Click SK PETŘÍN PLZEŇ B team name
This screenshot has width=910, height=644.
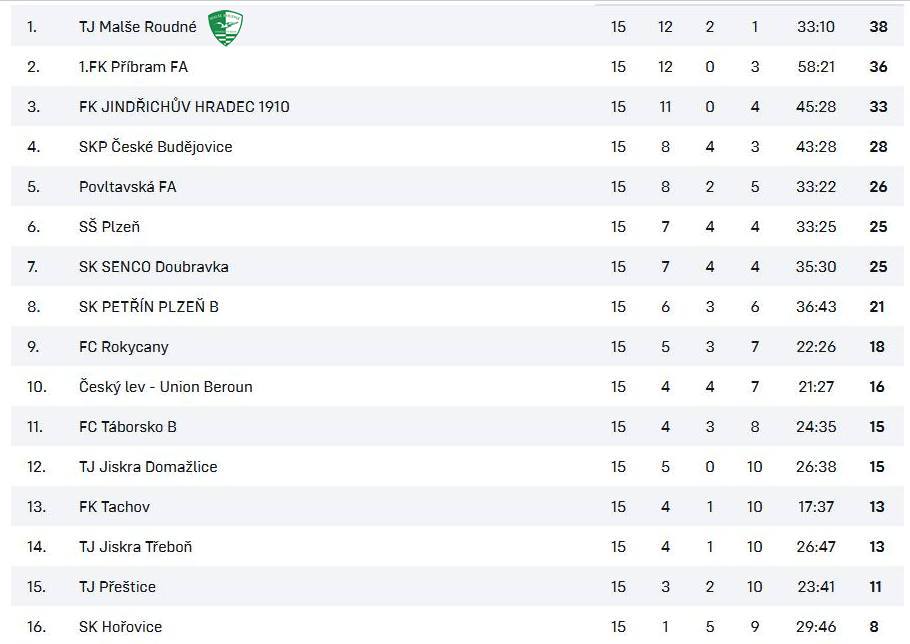pos(149,307)
